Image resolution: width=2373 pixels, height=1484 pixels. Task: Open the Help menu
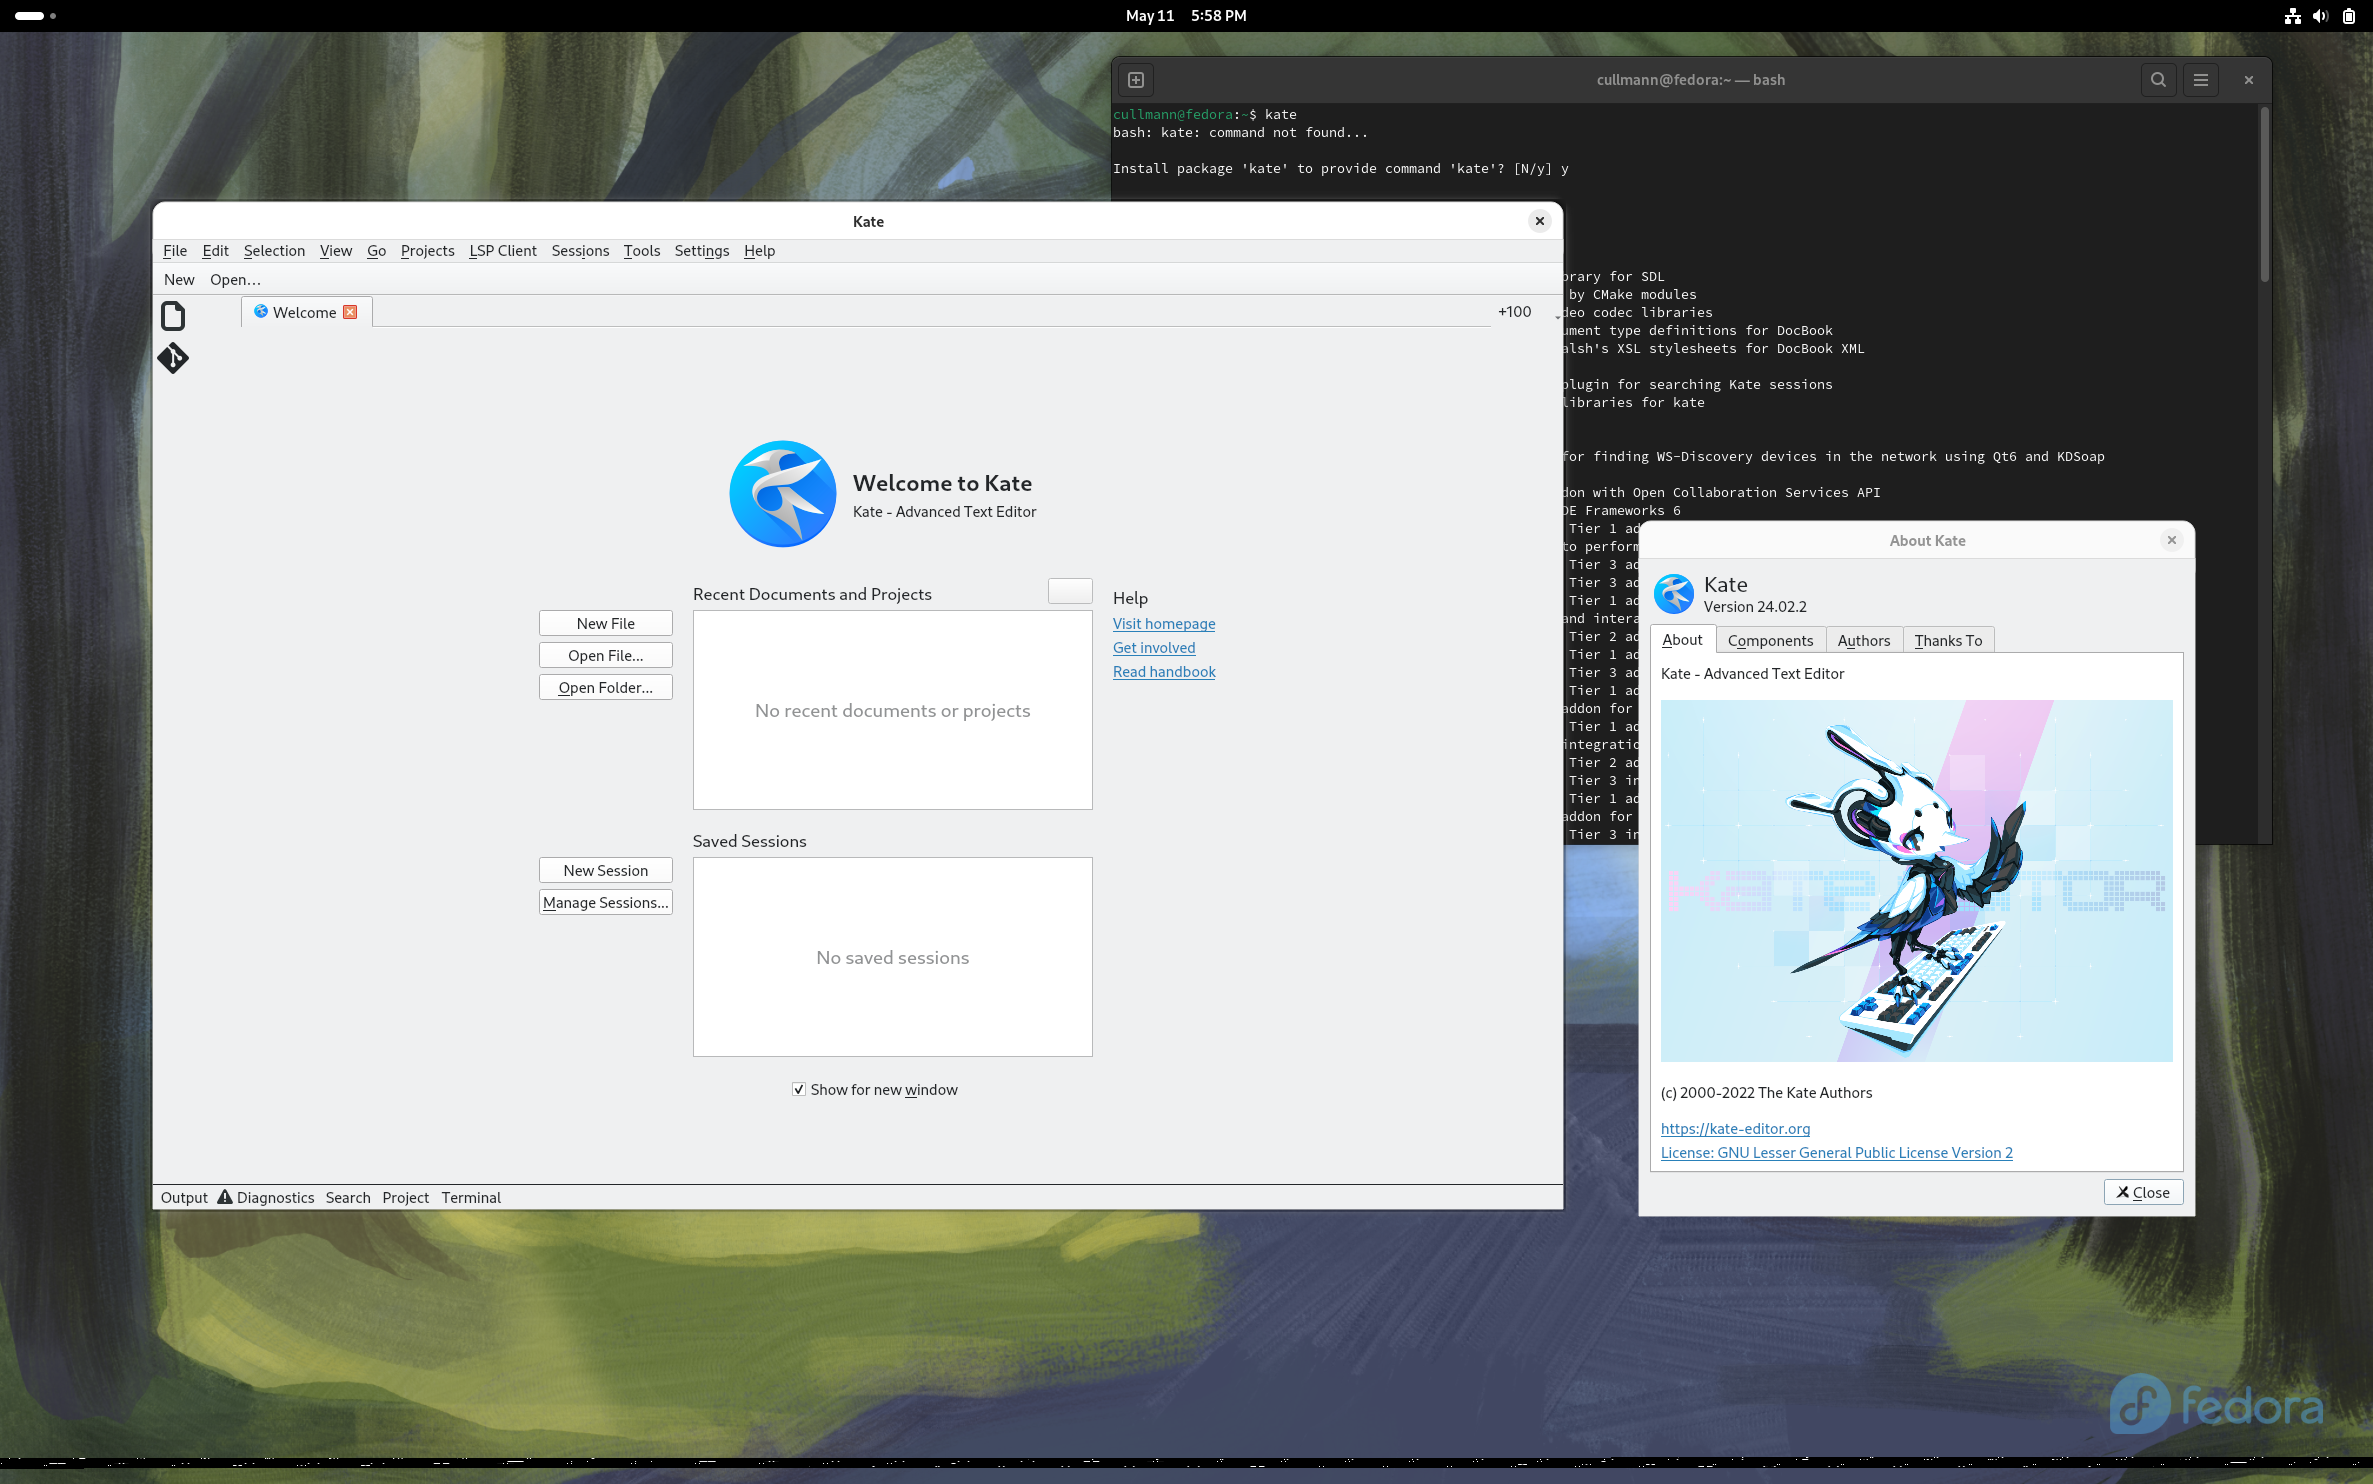(x=759, y=251)
